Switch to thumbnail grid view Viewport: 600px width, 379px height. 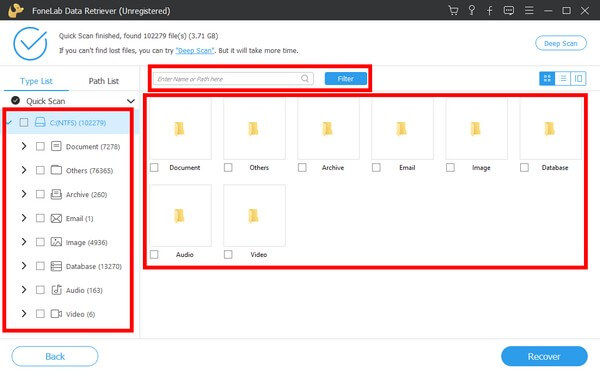(547, 78)
